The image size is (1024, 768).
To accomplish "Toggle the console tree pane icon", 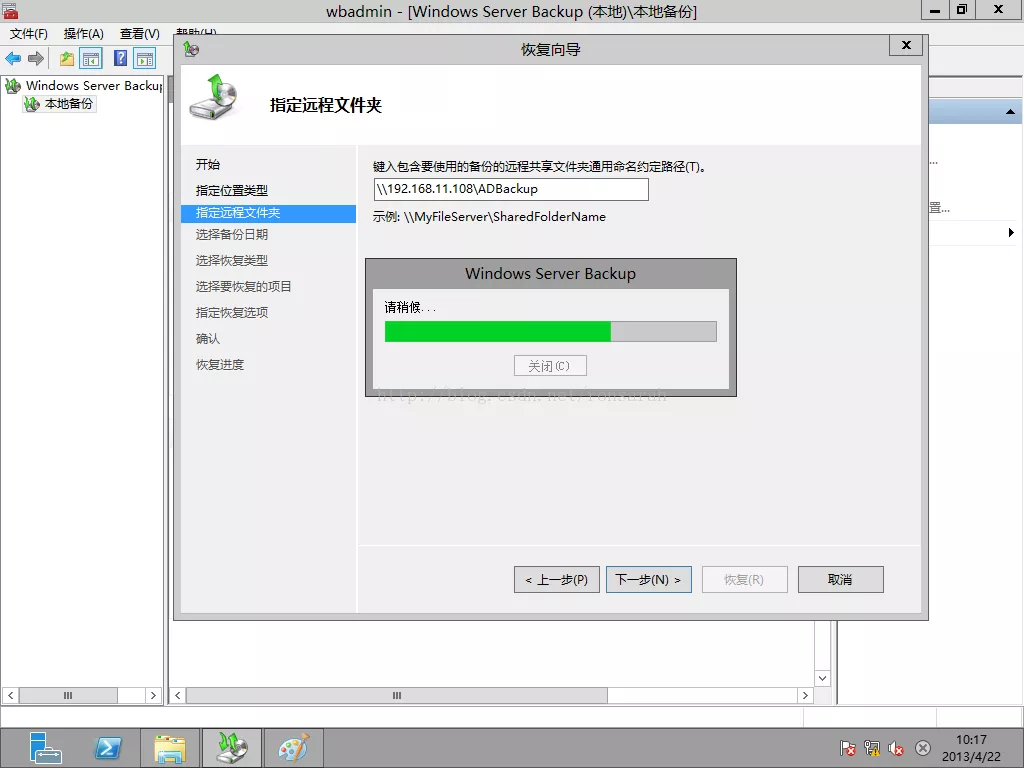I will (92, 59).
